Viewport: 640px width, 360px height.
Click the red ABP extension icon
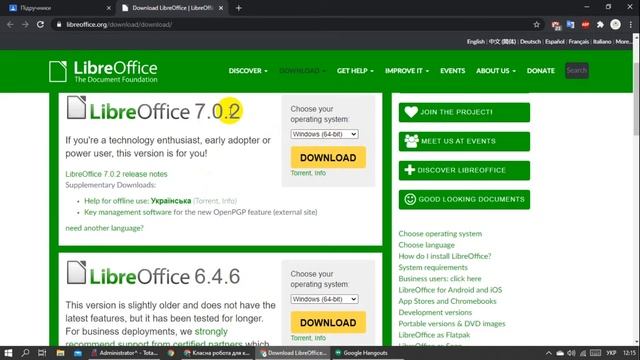pyautogui.click(x=585, y=24)
